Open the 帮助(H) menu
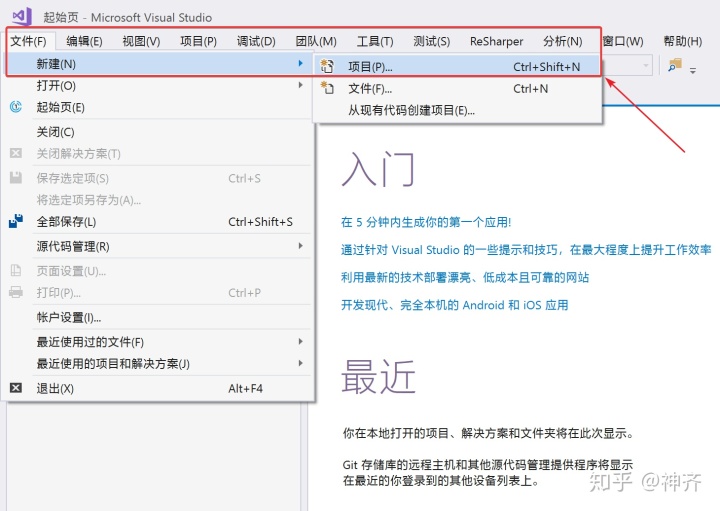This screenshot has width=720, height=511. pos(682,41)
